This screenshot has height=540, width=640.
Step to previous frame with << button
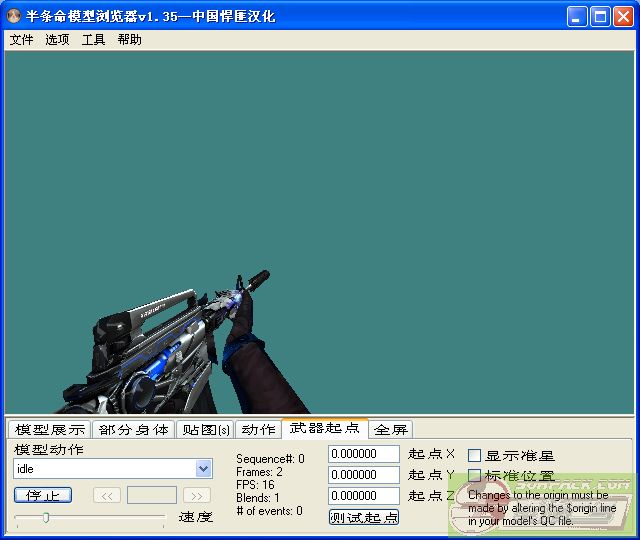pos(107,496)
